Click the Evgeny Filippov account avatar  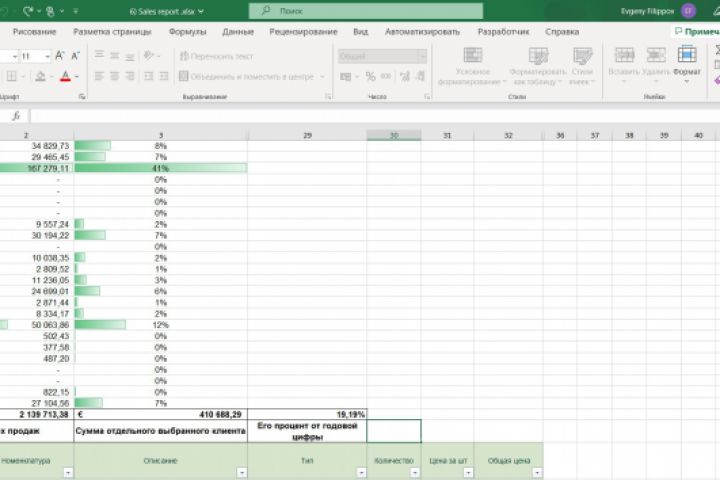point(688,11)
